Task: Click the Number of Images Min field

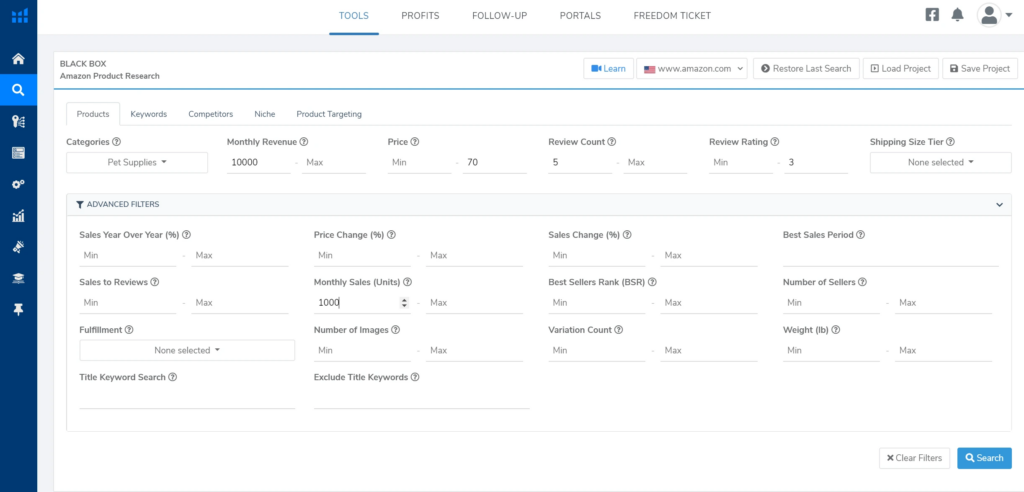Action: (362, 350)
